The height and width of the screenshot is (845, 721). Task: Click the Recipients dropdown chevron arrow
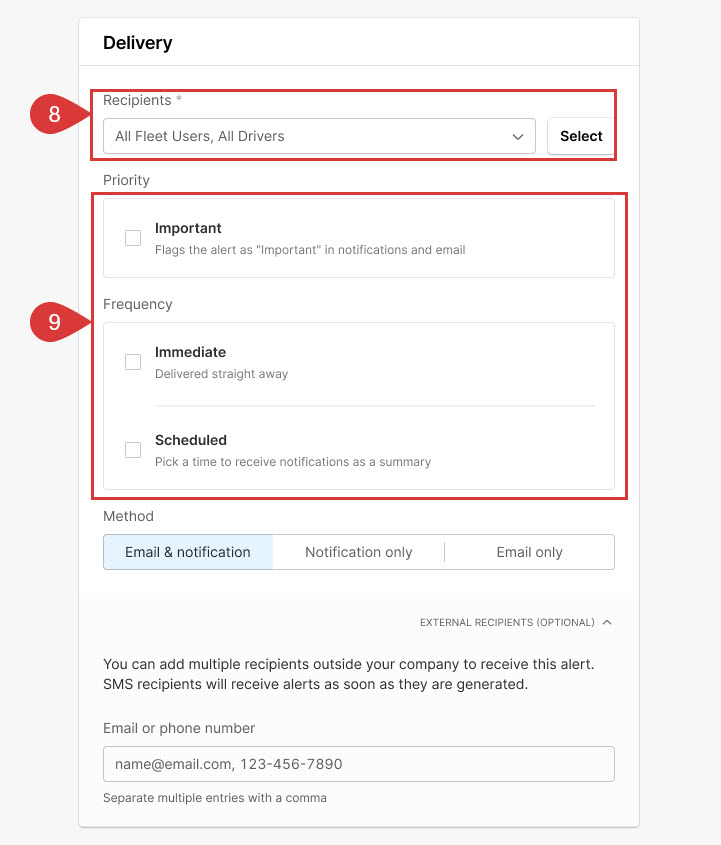click(518, 137)
